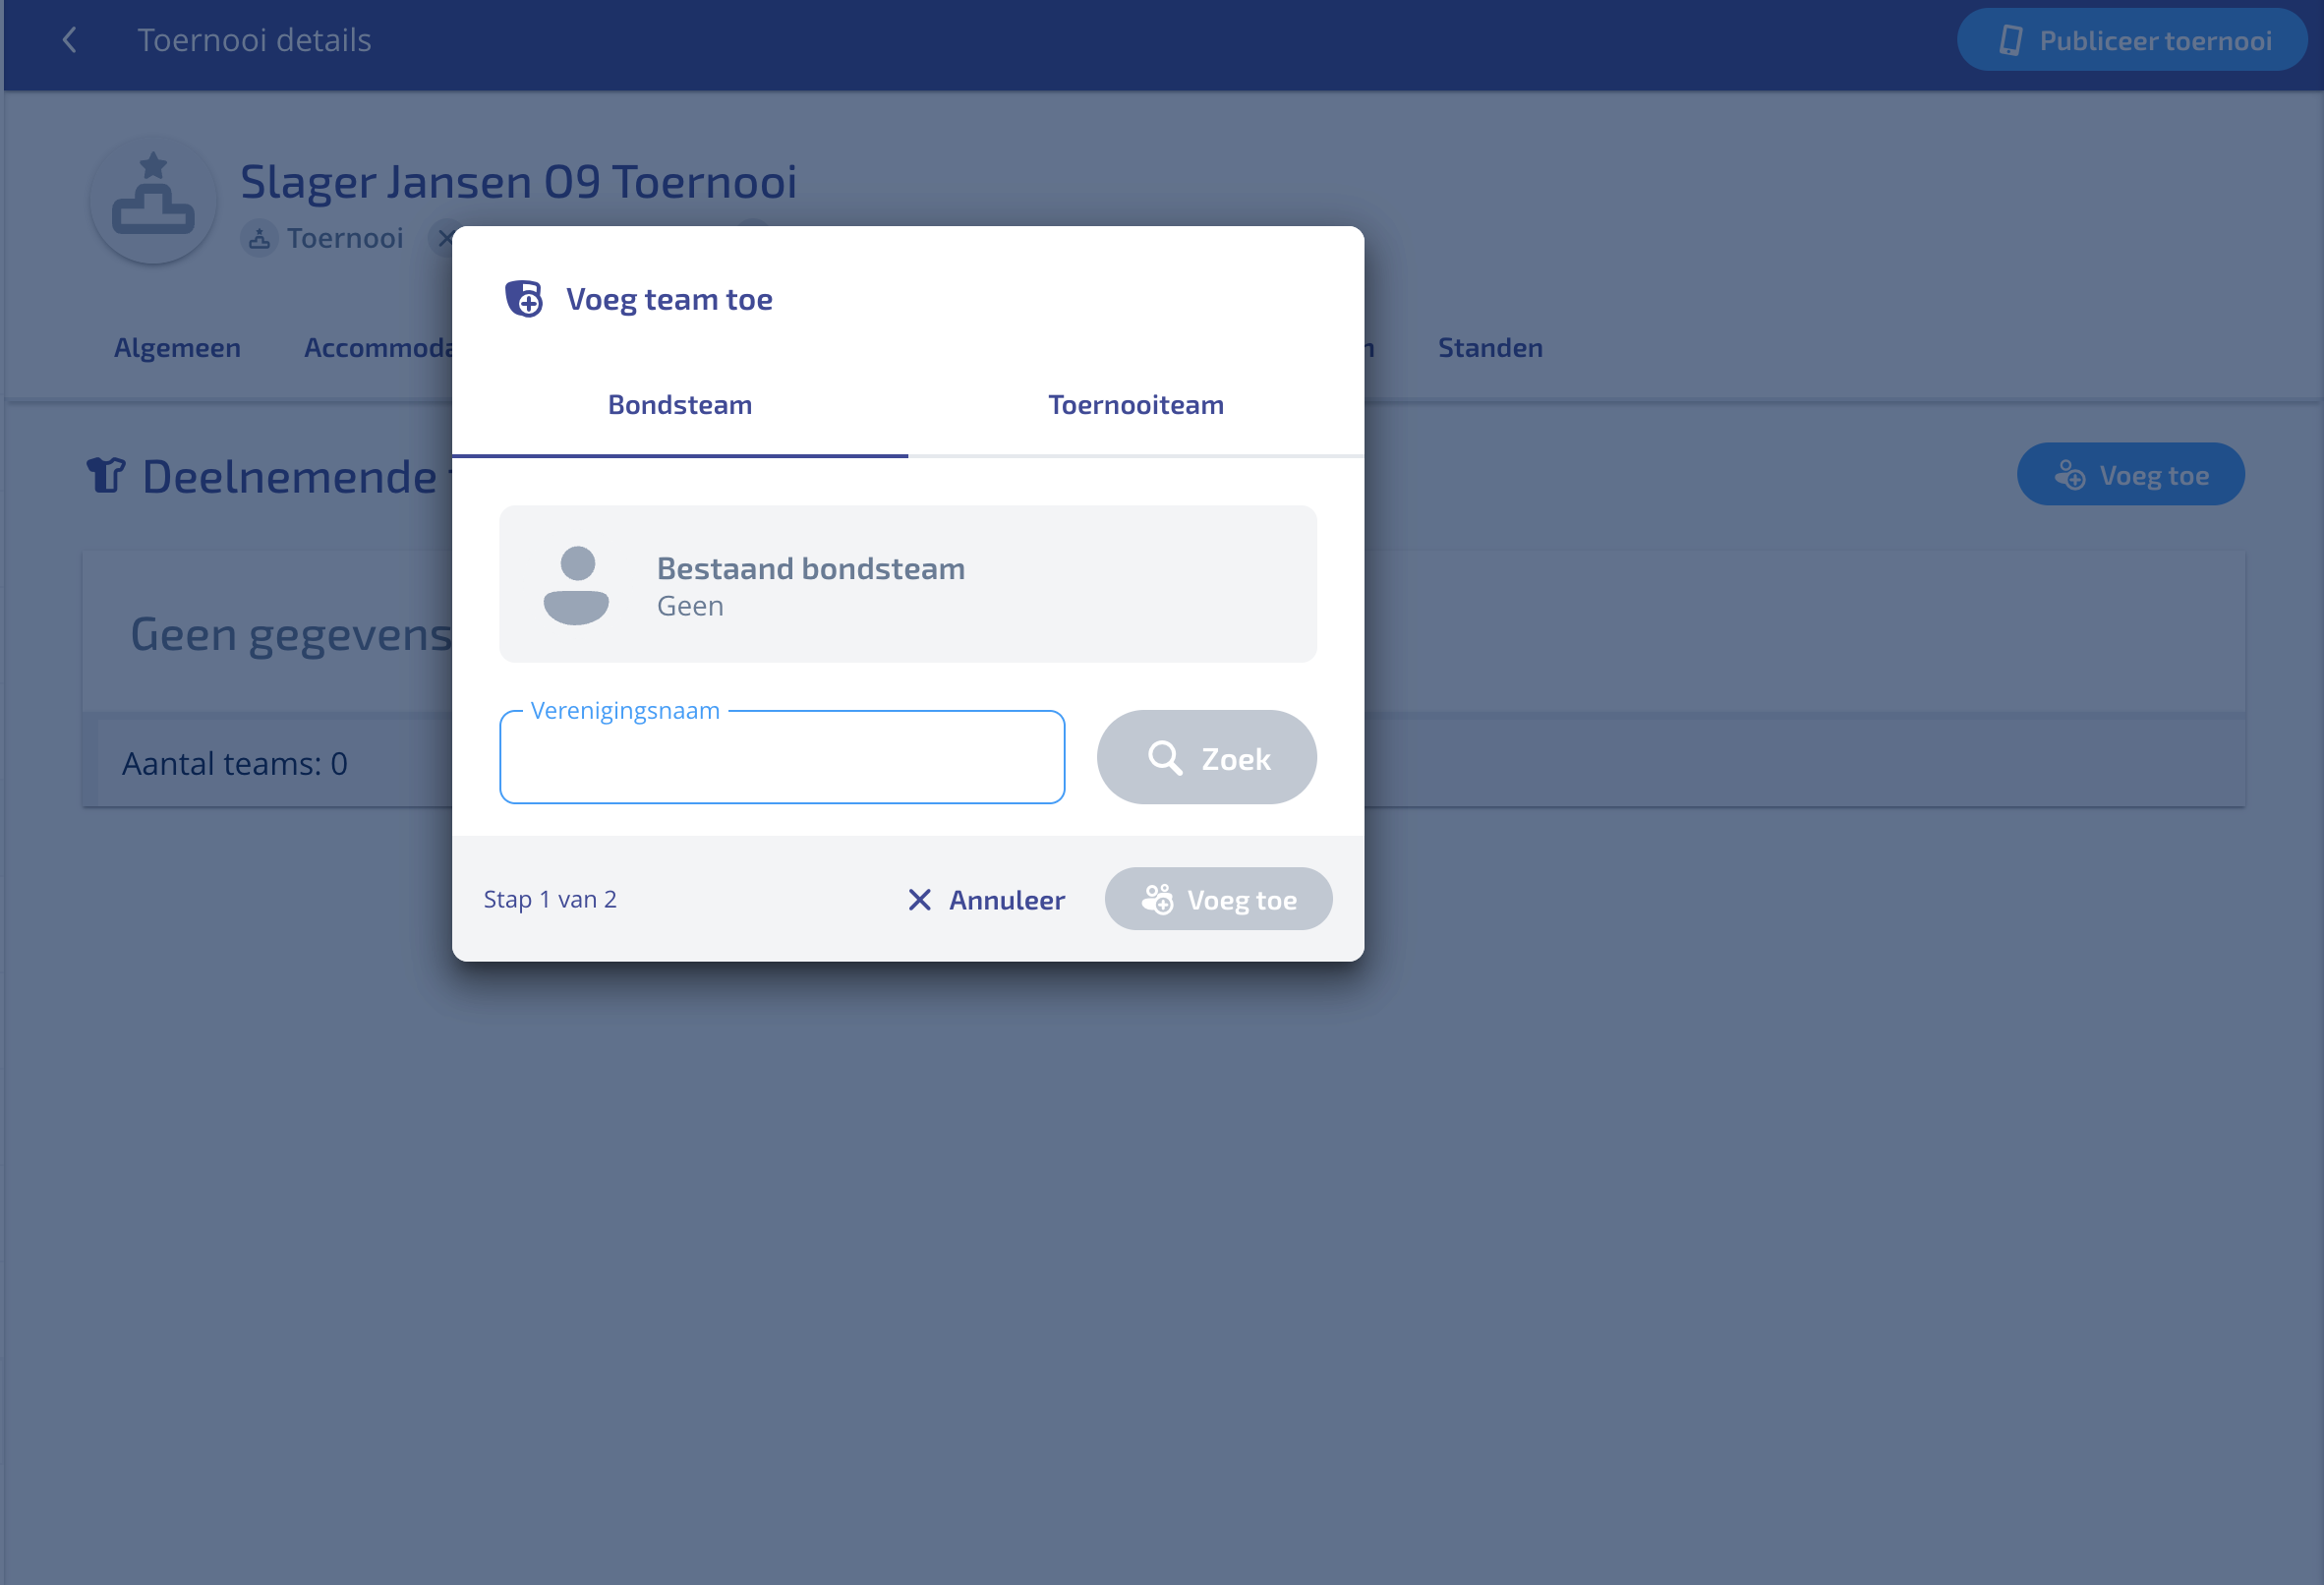
Task: Click the magnifier icon on Zoek button
Action: 1163,758
